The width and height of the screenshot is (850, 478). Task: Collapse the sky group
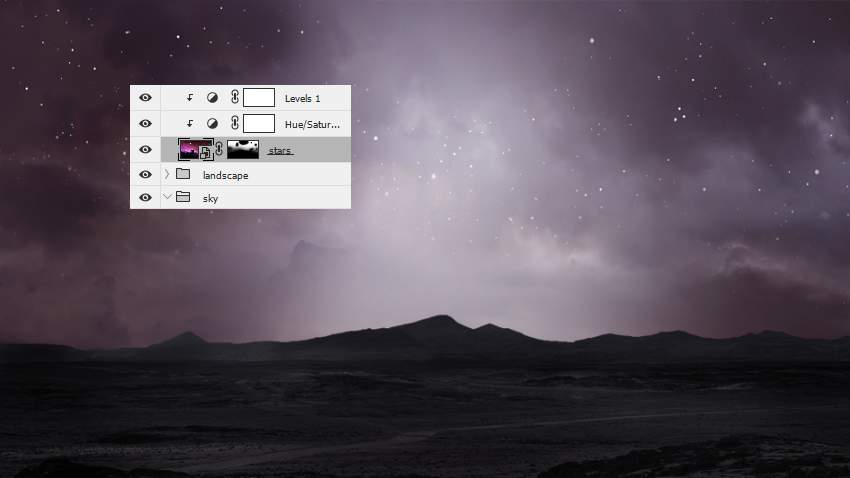[167, 197]
